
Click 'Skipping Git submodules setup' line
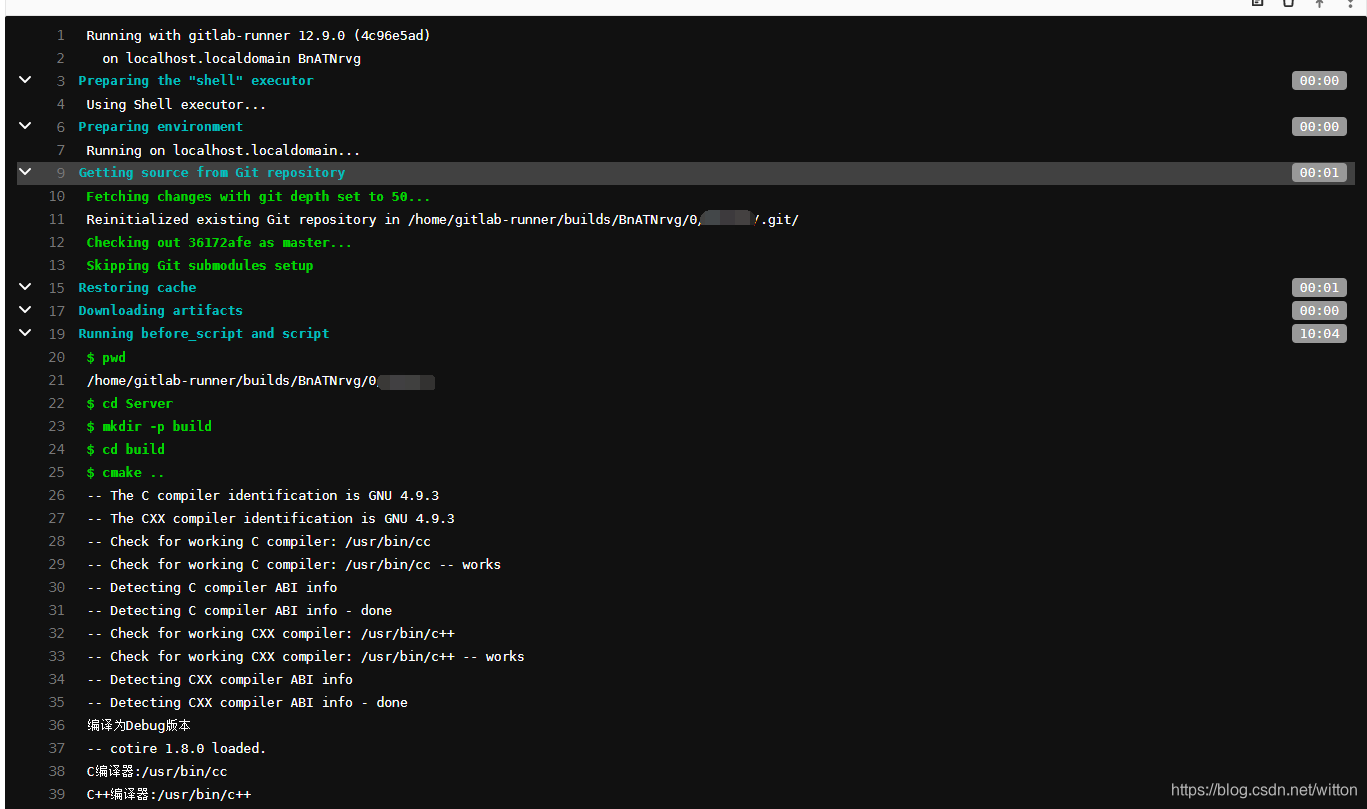click(200, 266)
